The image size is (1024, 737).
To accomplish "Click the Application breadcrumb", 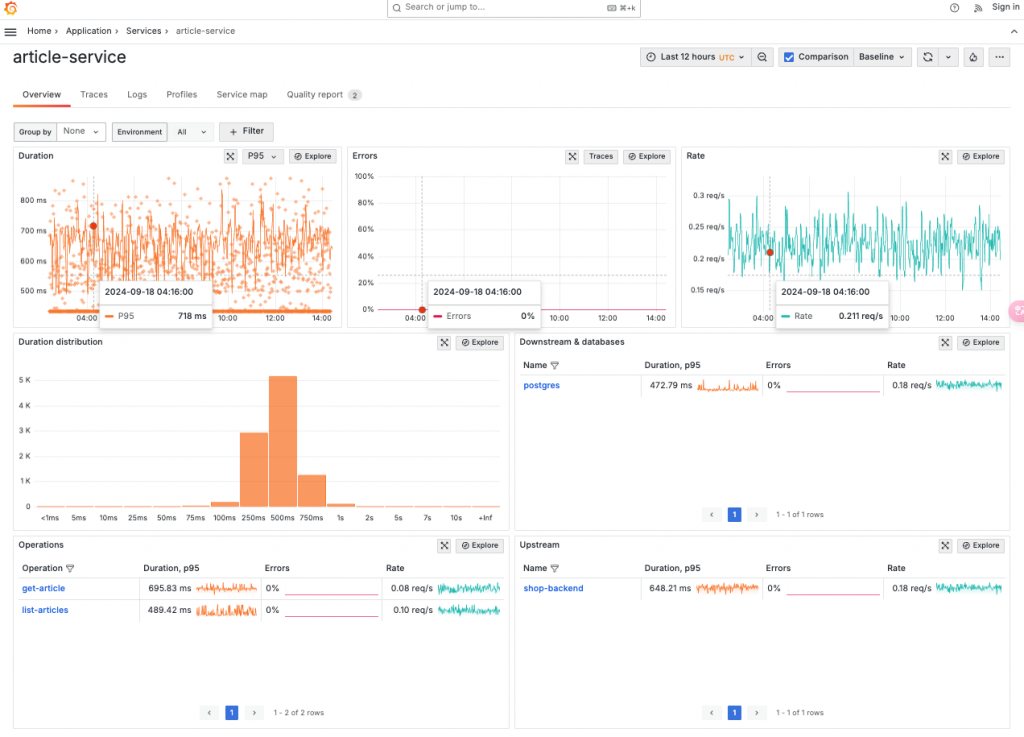I will pos(89,31).
